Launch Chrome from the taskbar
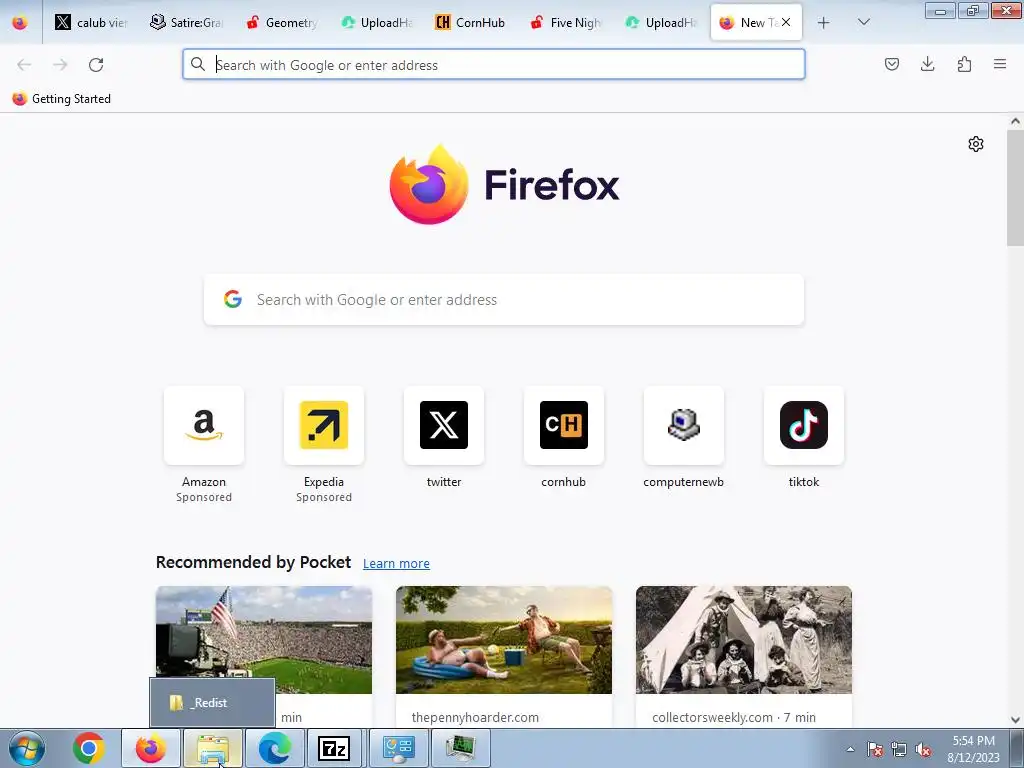1024x768 pixels. tap(89, 748)
